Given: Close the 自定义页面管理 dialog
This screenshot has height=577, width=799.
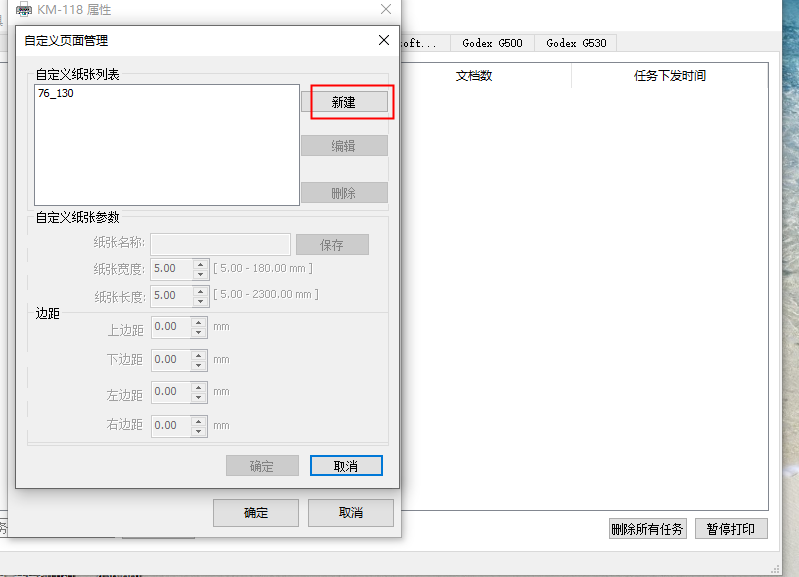Looking at the screenshot, I should 383,40.
